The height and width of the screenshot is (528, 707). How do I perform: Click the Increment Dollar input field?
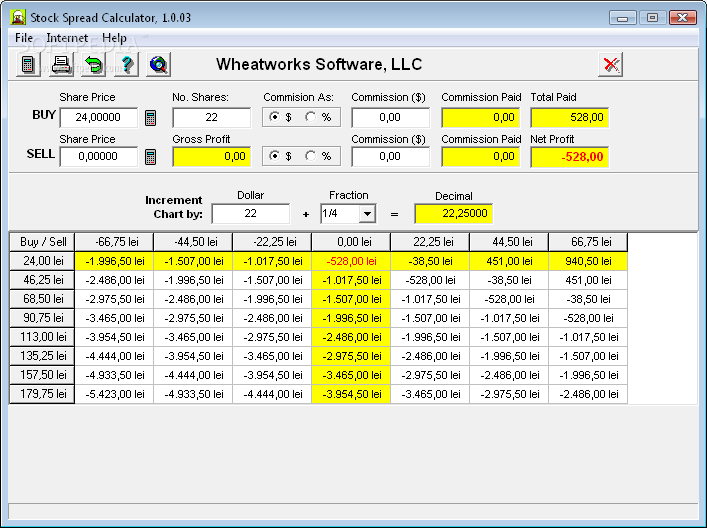point(251,213)
